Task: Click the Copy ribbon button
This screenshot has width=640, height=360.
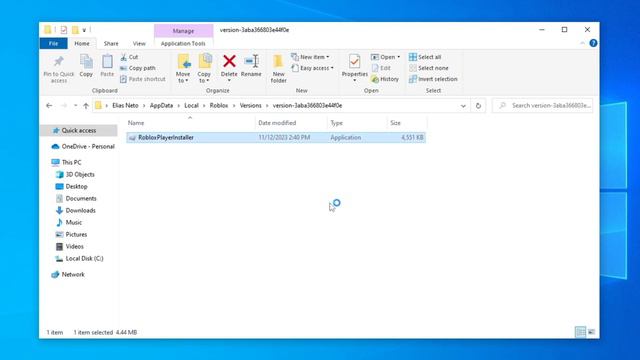Action: [x=86, y=66]
